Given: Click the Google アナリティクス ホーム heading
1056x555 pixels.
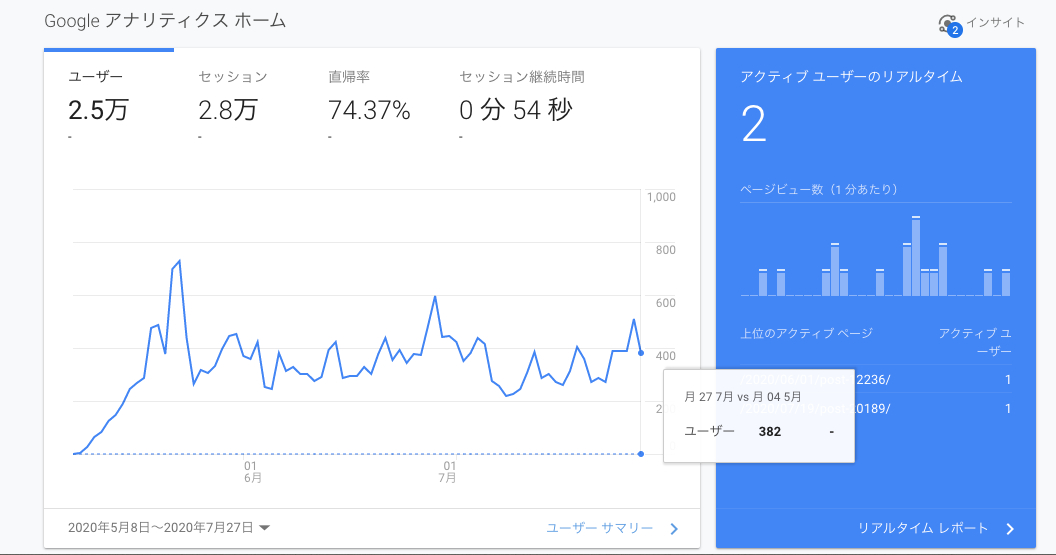Looking at the screenshot, I should [x=165, y=21].
